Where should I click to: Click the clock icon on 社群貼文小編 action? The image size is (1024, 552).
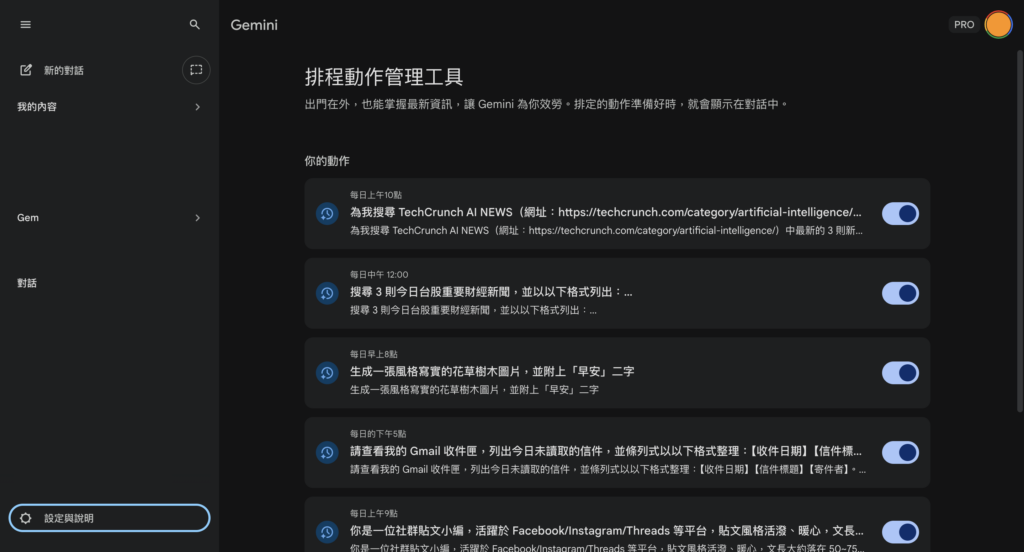click(327, 532)
